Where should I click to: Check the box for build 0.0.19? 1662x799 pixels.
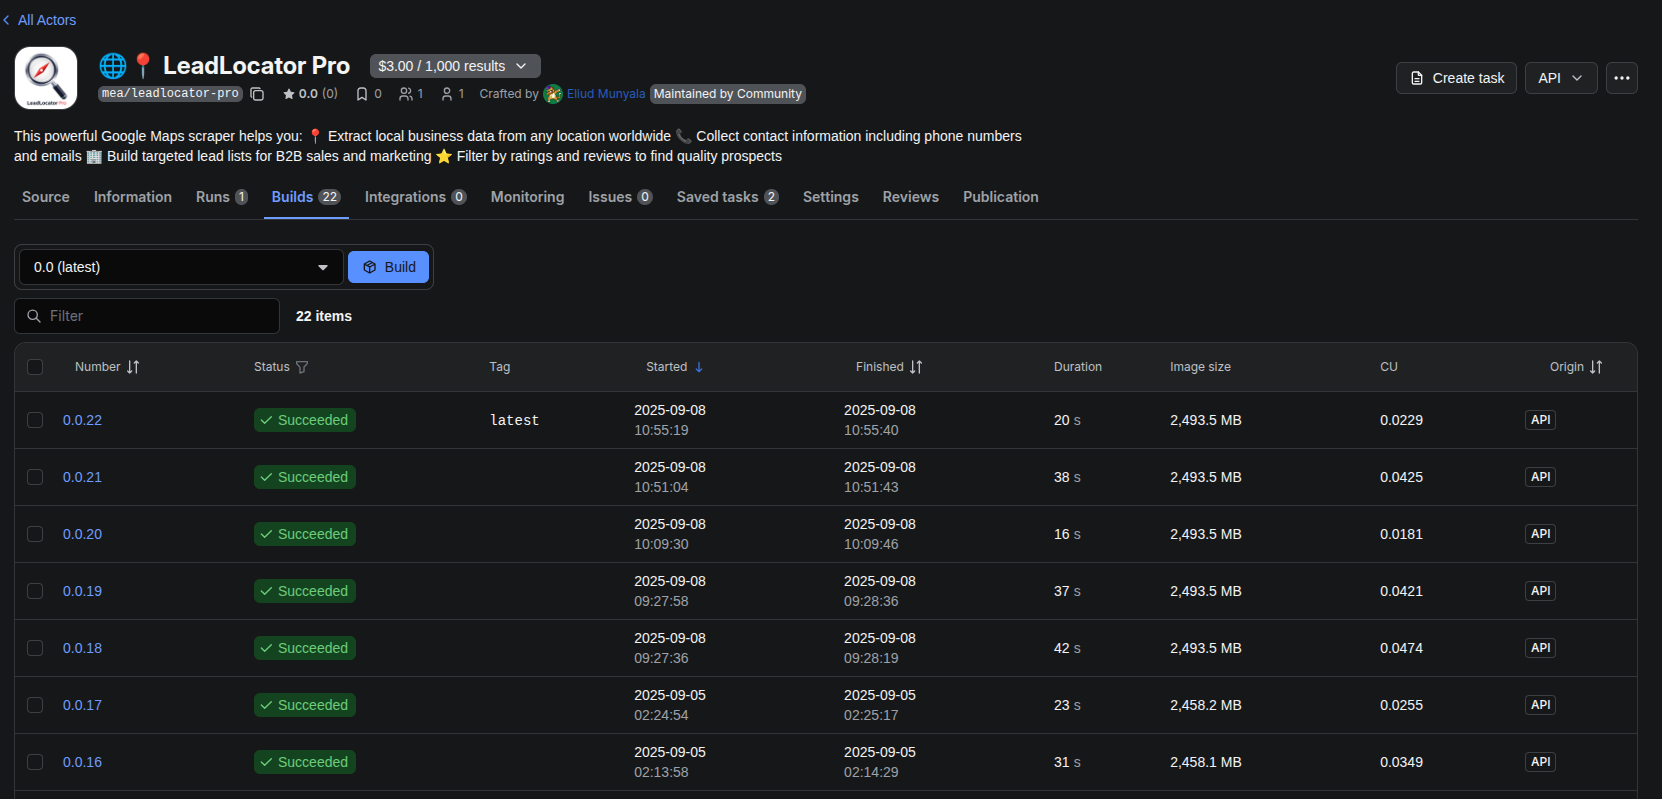tap(35, 591)
